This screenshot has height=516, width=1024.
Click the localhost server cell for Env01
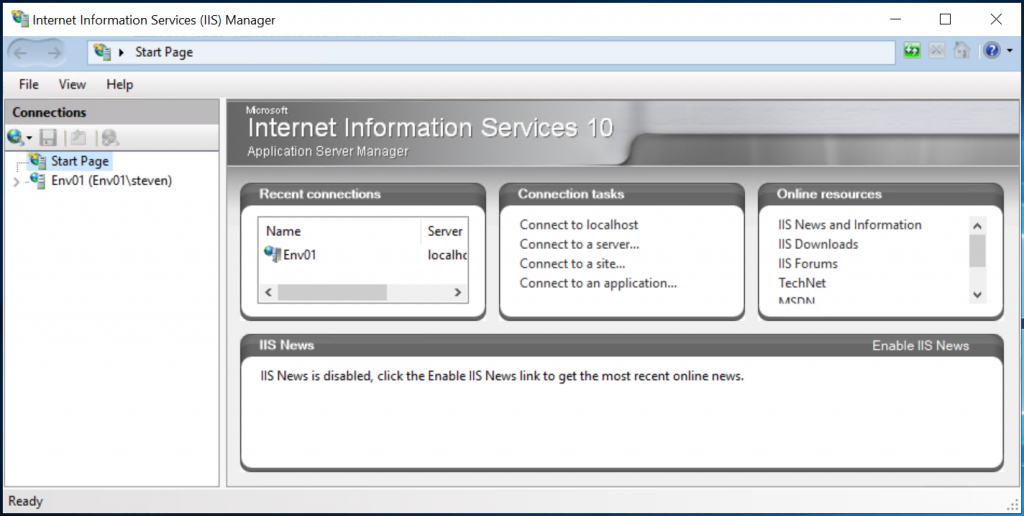[447, 255]
